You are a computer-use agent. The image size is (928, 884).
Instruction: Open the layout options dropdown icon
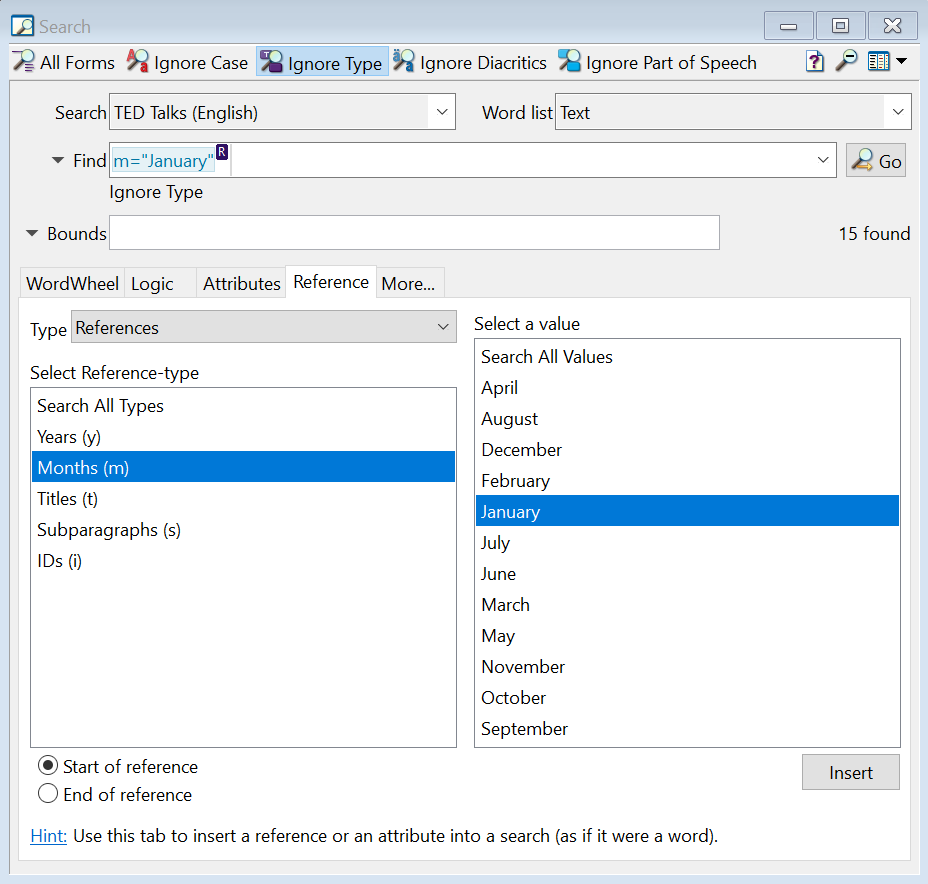[x=886, y=62]
